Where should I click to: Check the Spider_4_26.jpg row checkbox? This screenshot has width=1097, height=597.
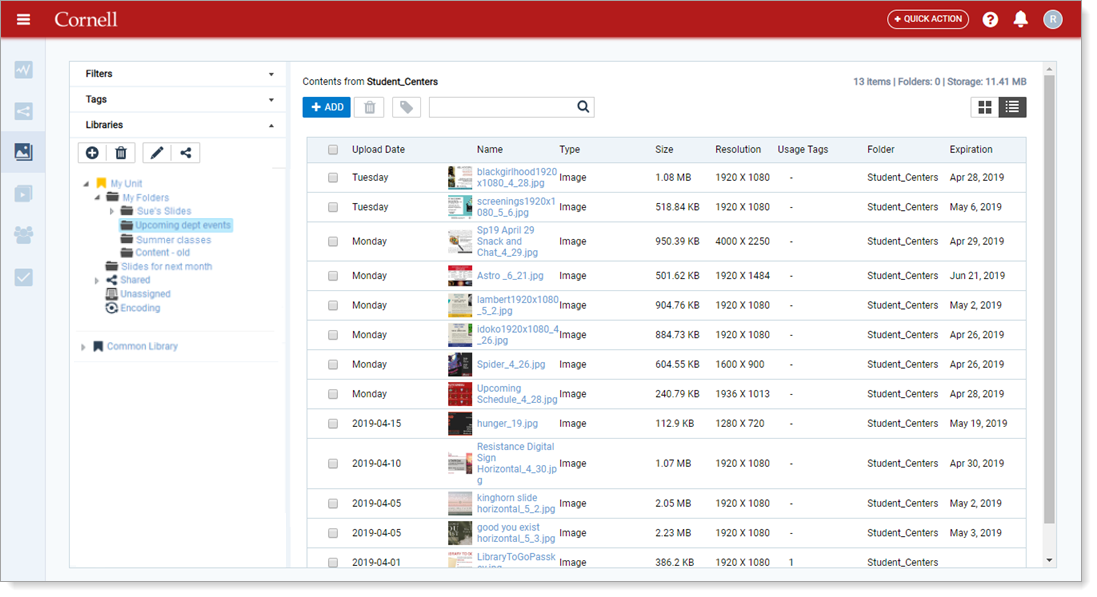pos(333,365)
